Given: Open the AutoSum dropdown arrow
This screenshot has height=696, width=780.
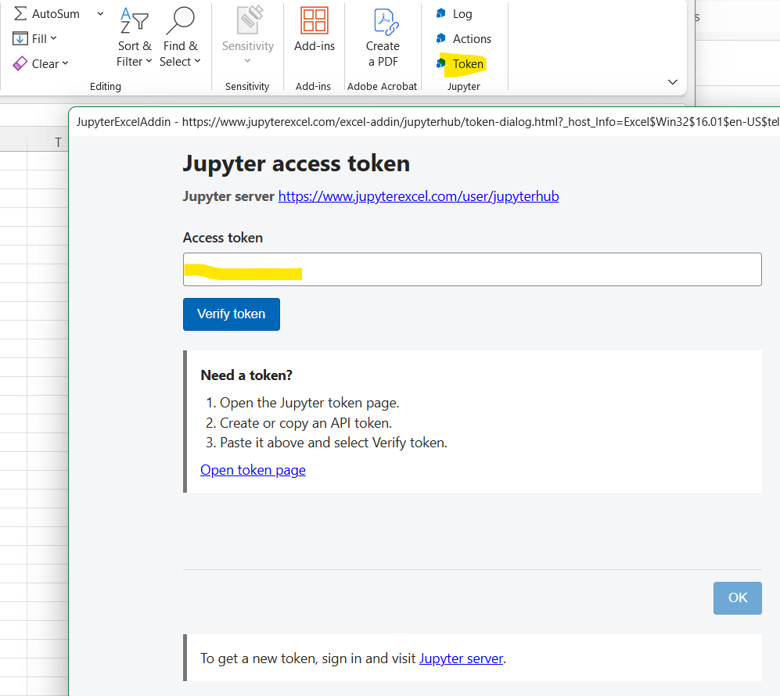Looking at the screenshot, I should coord(100,13).
